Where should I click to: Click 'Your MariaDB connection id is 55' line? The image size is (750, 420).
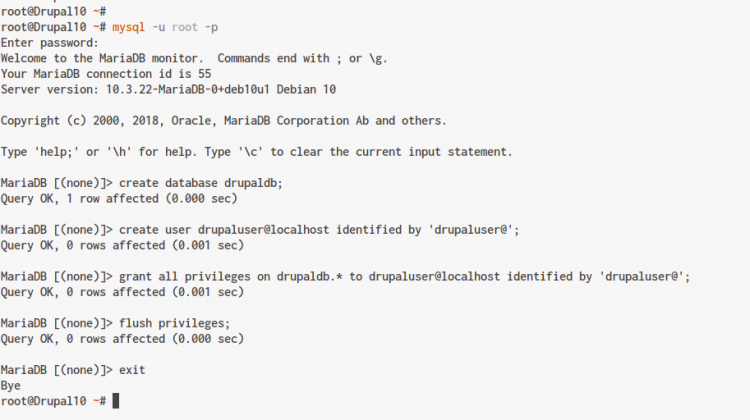point(105,74)
